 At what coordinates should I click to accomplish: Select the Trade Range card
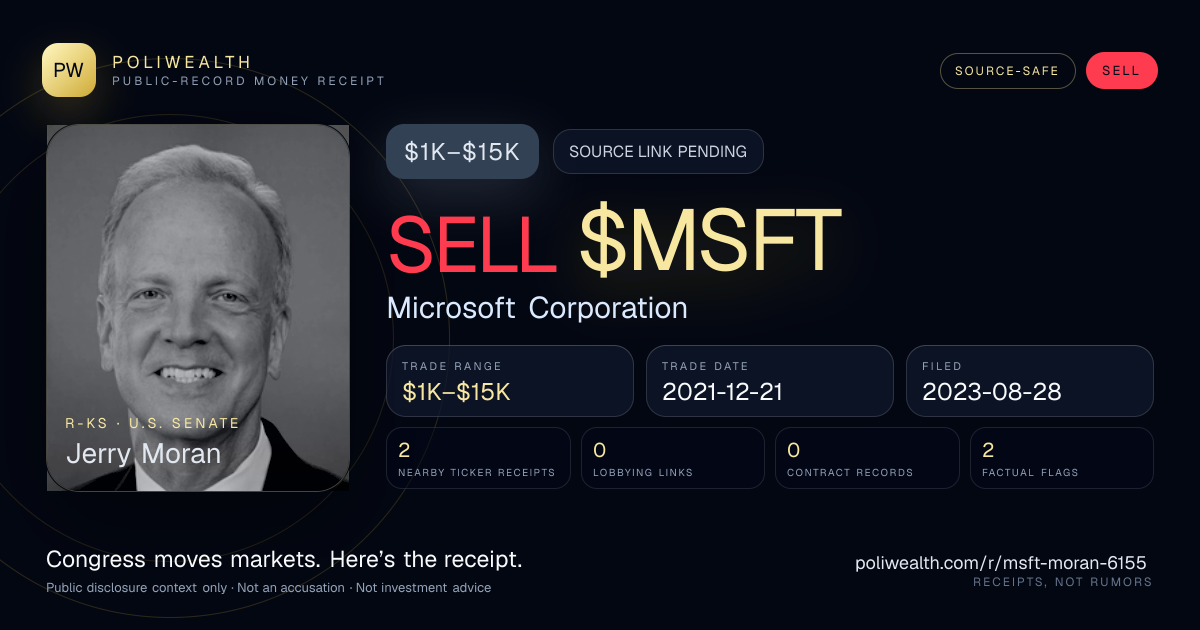click(x=510, y=381)
